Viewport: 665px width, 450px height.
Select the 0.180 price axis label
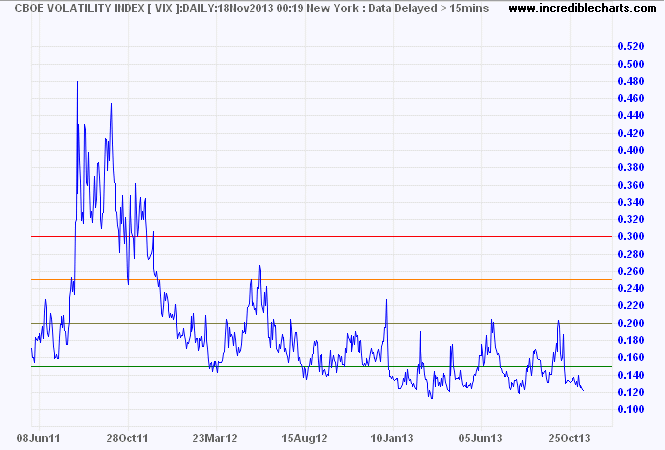[631, 340]
